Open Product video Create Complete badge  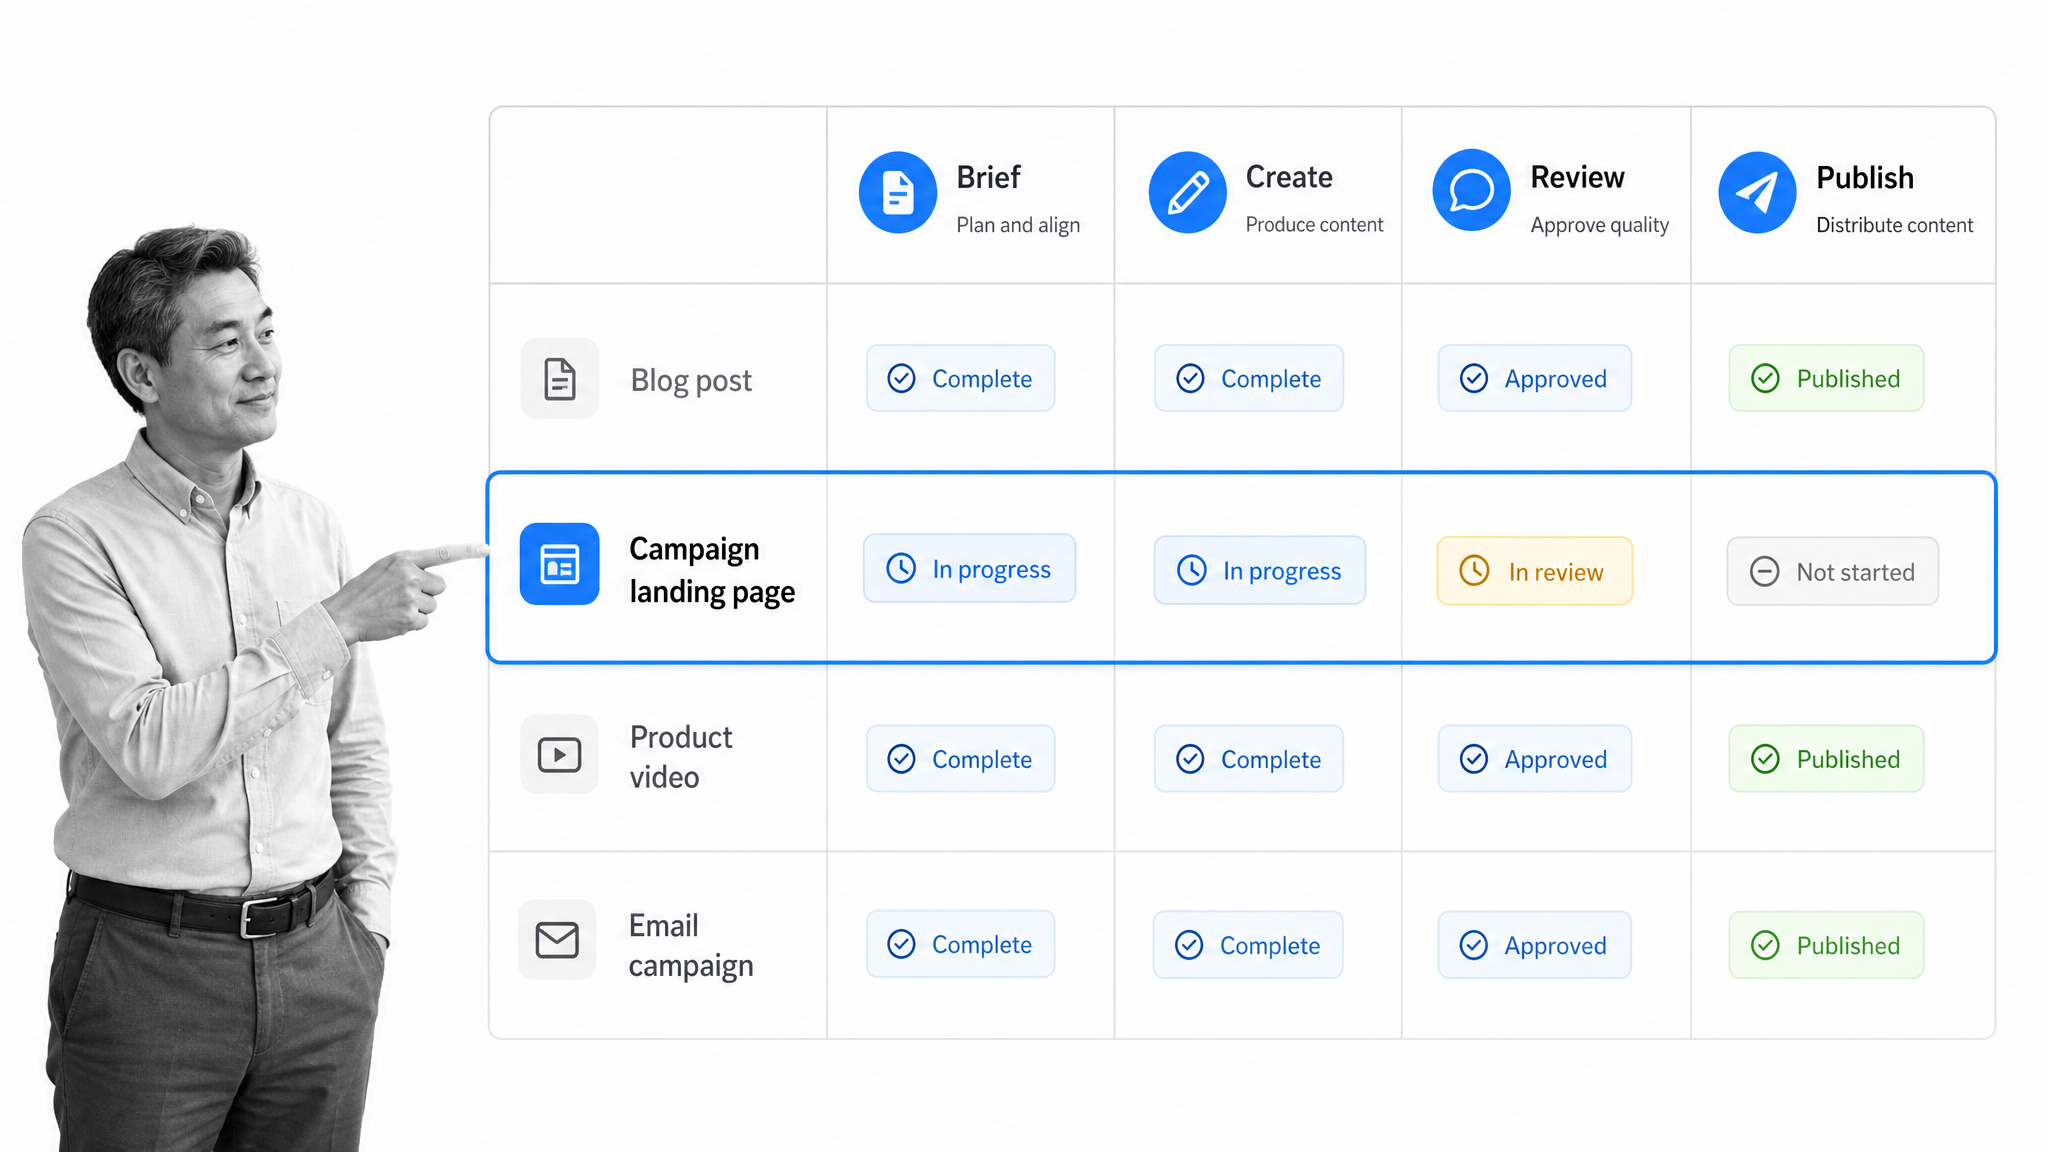1249,759
